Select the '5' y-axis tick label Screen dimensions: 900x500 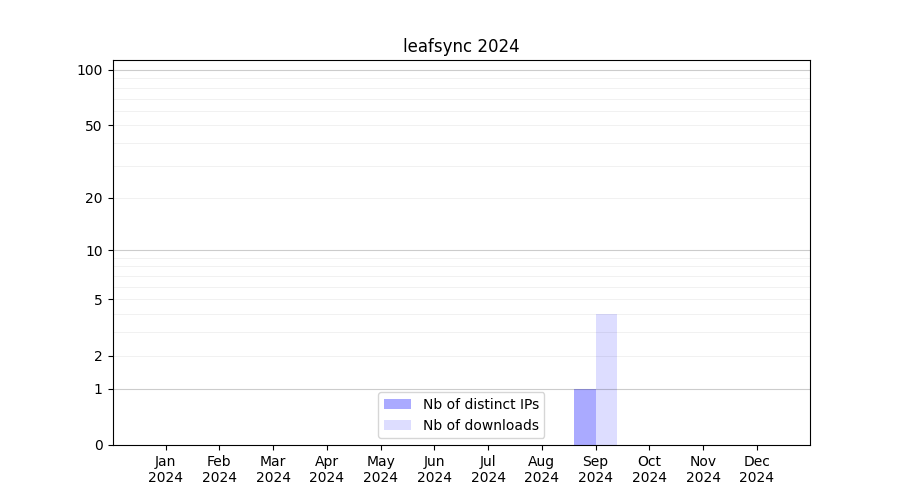(x=98, y=300)
